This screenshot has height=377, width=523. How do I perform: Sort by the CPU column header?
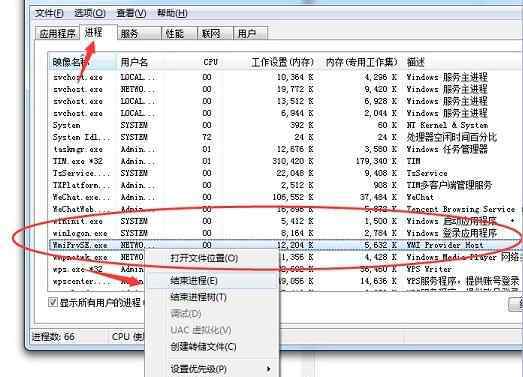211,62
